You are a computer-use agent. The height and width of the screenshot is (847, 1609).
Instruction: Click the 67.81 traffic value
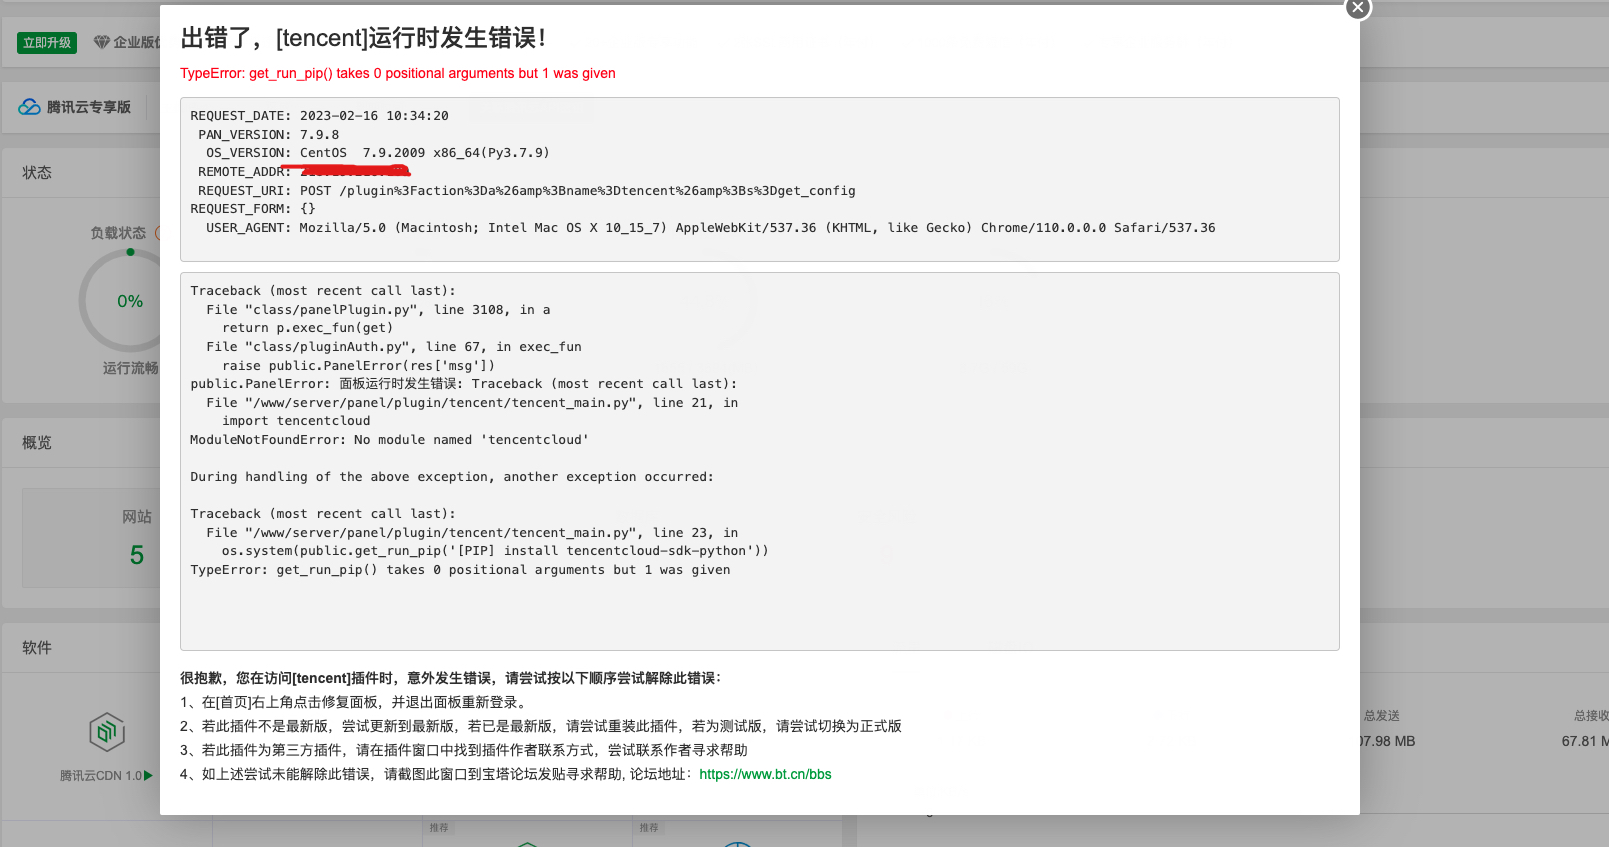click(1585, 741)
